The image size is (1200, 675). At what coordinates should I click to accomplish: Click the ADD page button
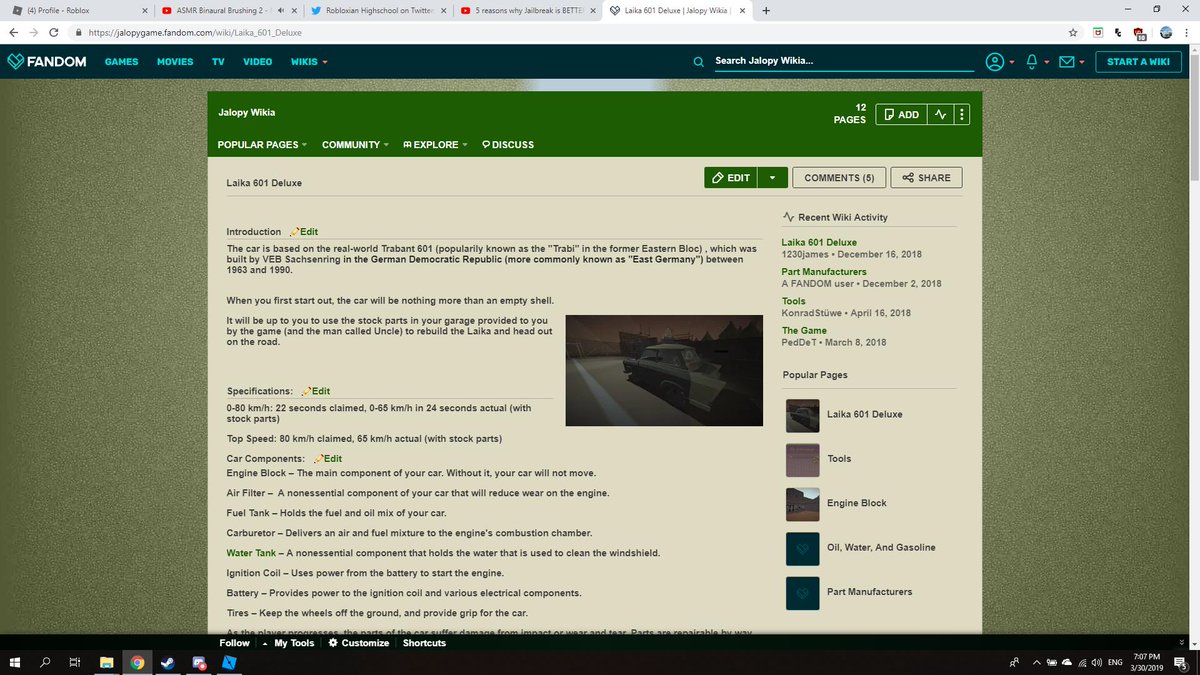click(901, 115)
